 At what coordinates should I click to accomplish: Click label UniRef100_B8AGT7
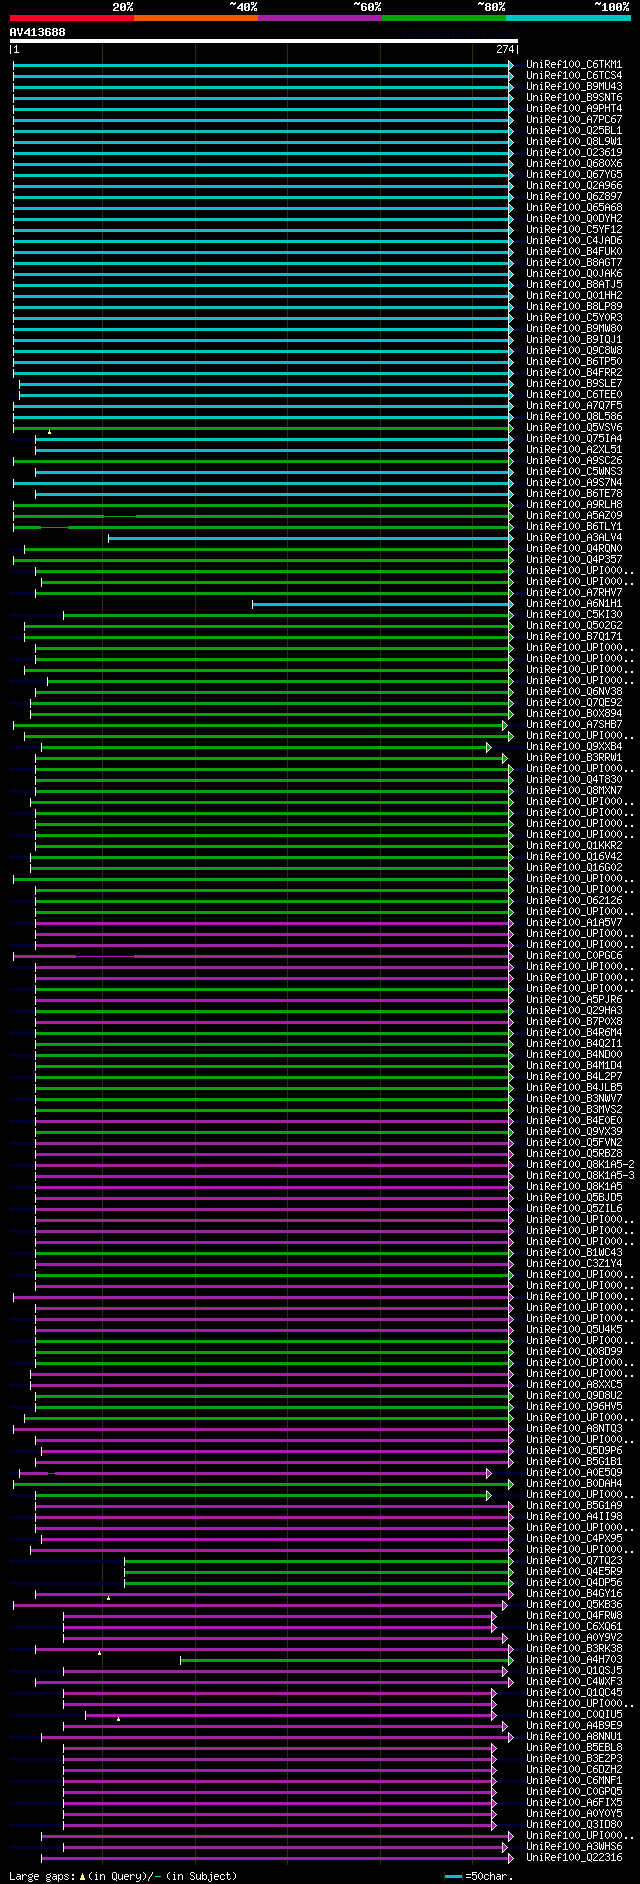point(574,263)
